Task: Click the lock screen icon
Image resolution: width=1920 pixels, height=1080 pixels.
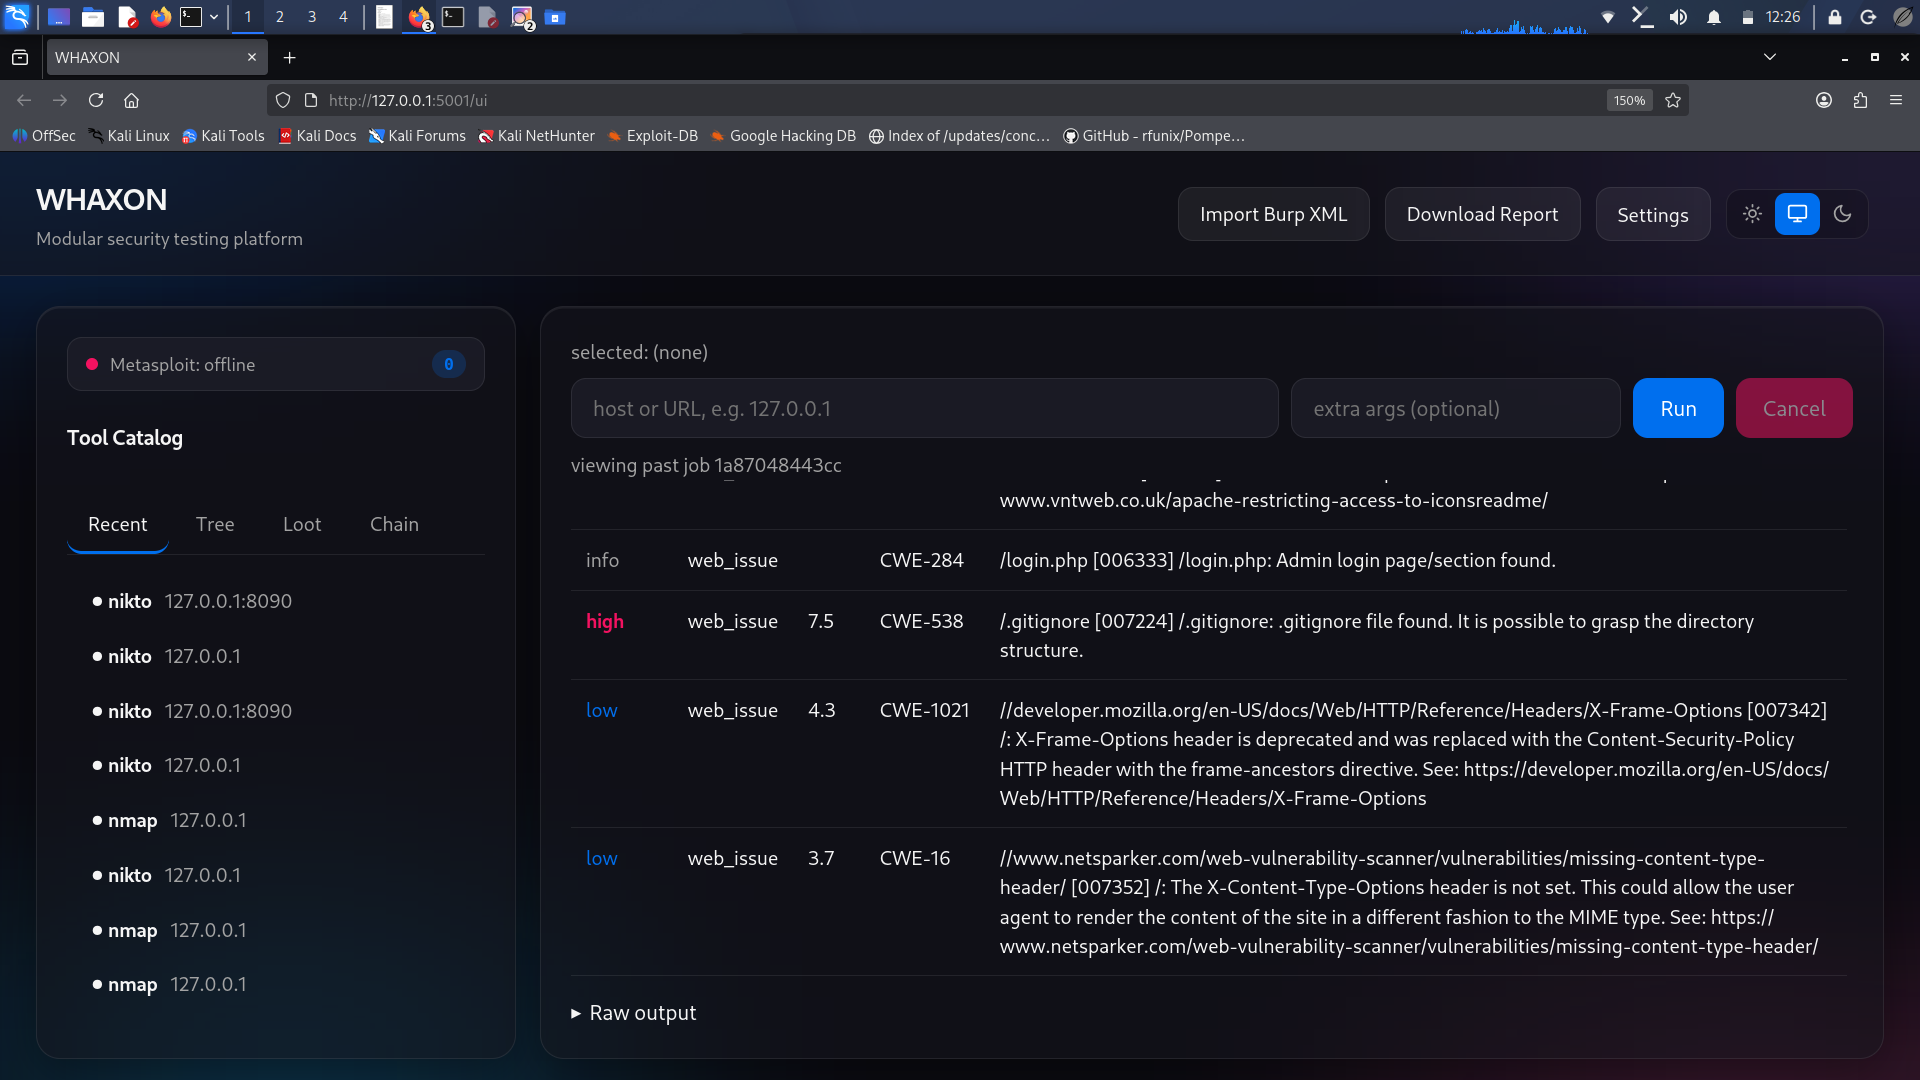Action: 1835,17
